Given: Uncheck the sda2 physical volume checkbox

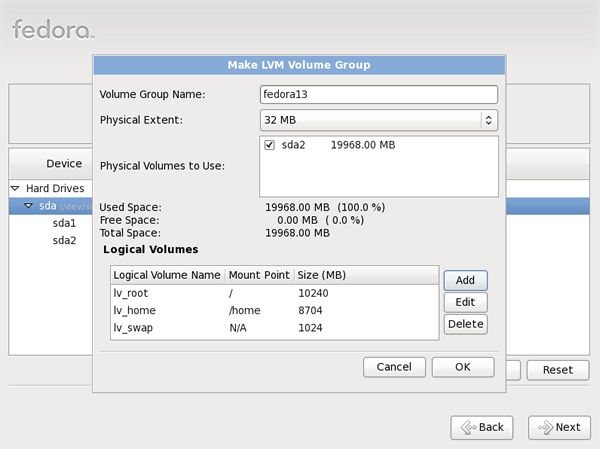Looking at the screenshot, I should click(269, 145).
